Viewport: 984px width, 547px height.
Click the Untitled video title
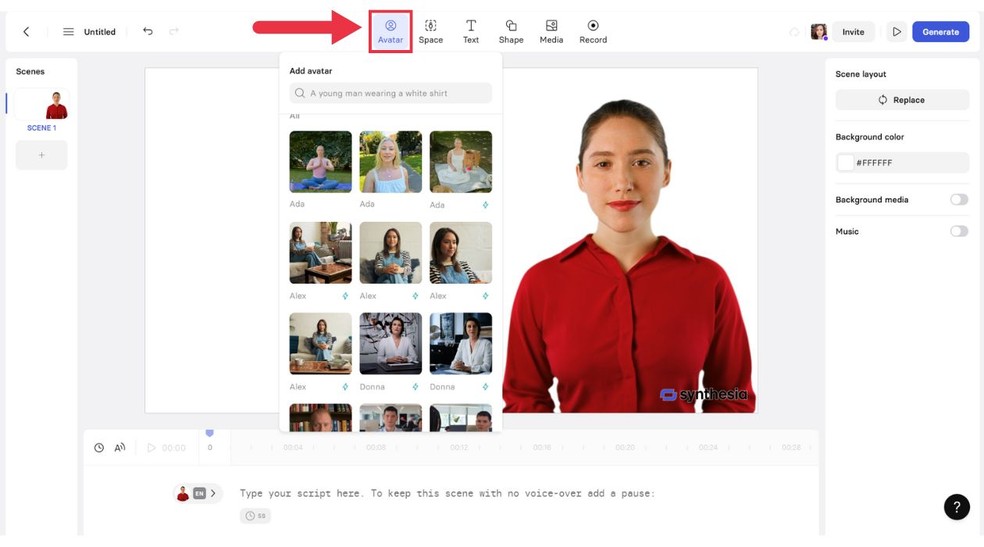[100, 32]
